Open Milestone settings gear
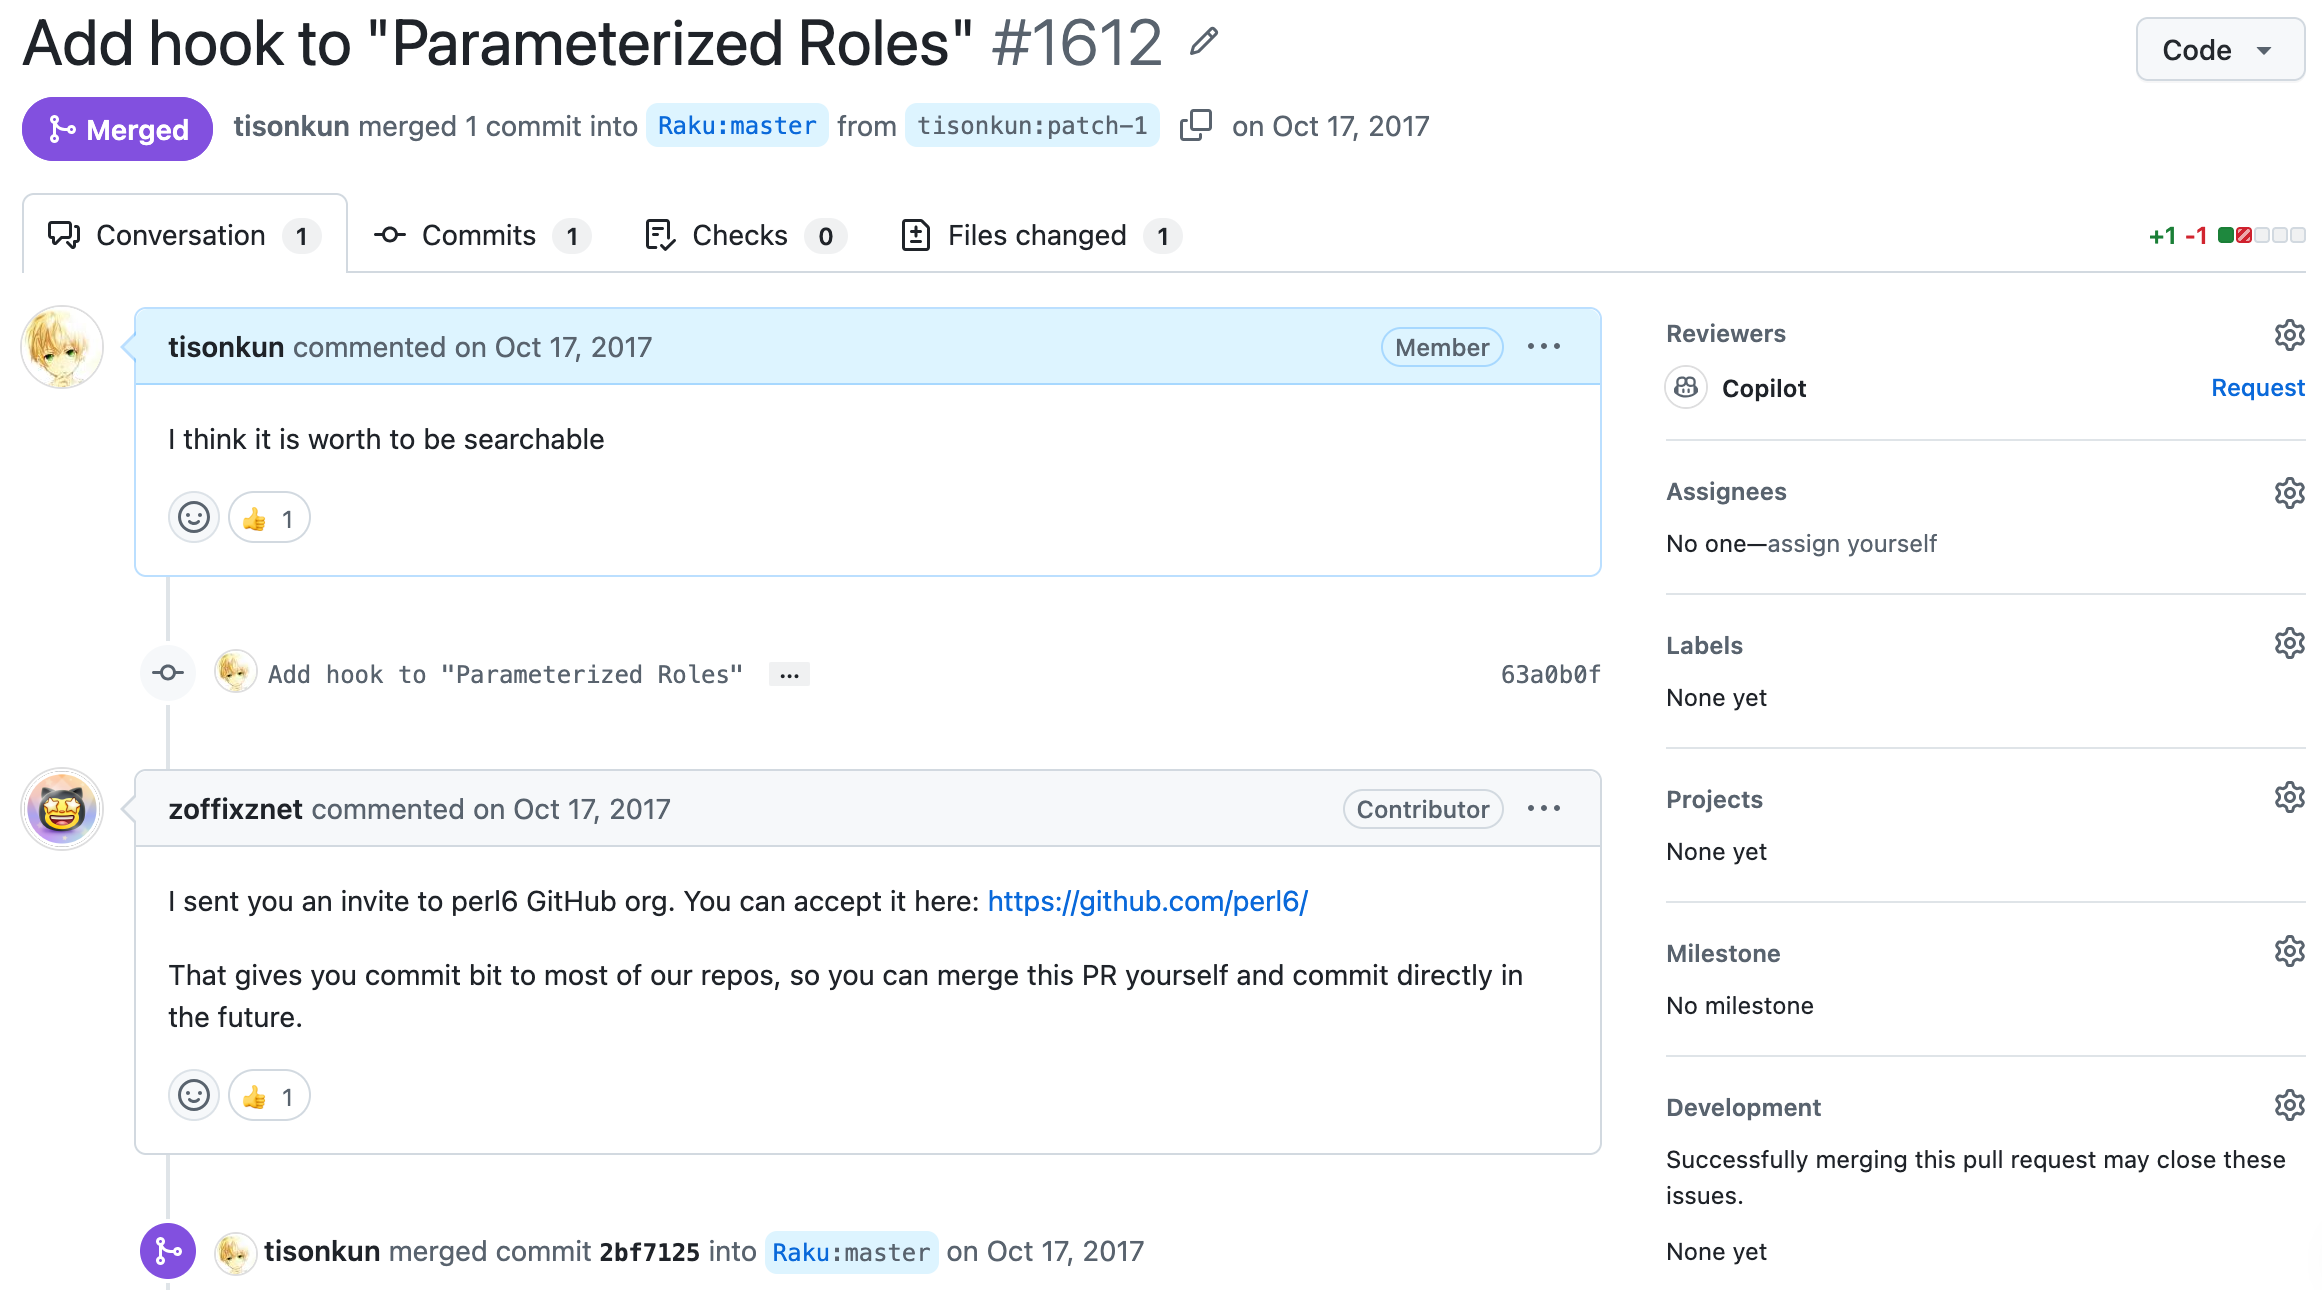The width and height of the screenshot is (2322, 1290). click(x=2289, y=951)
